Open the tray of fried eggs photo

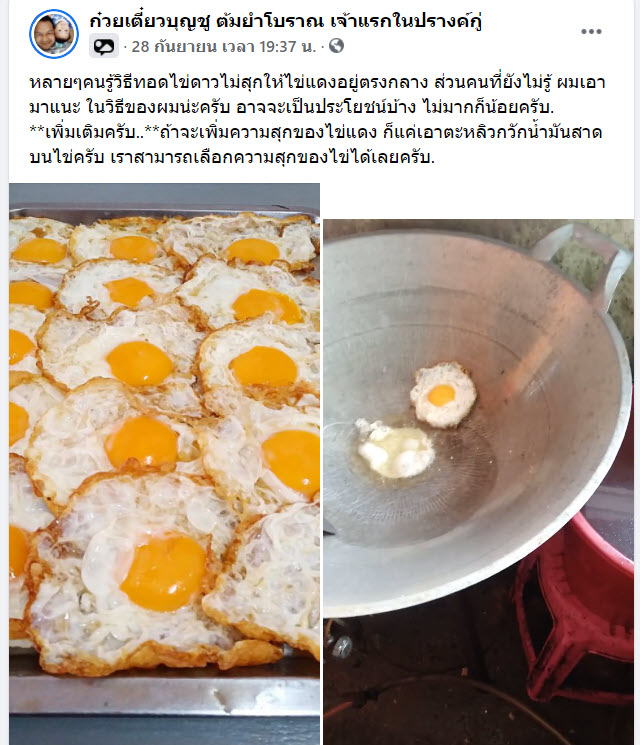pos(164,464)
